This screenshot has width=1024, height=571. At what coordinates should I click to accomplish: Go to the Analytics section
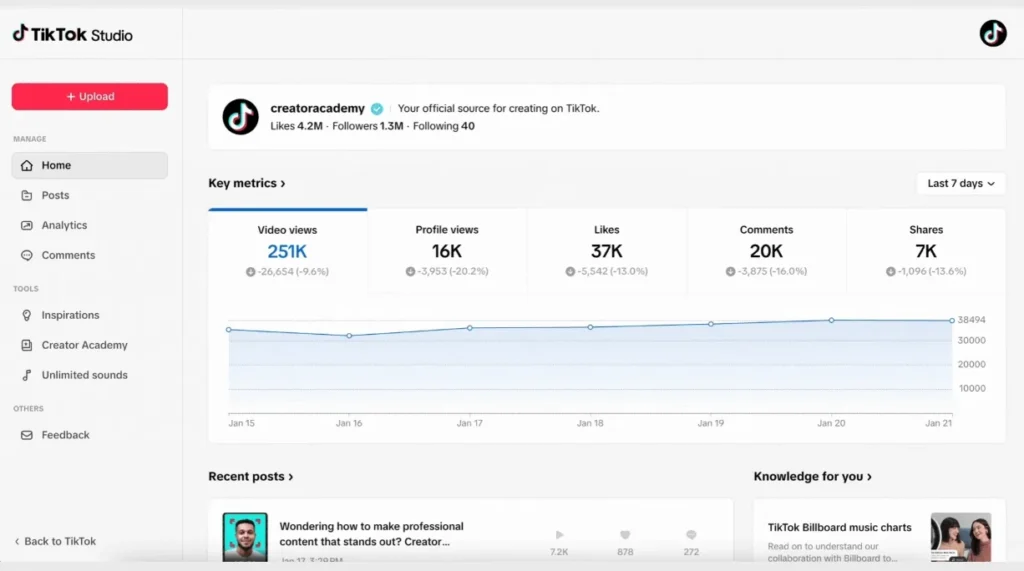tap(89, 225)
